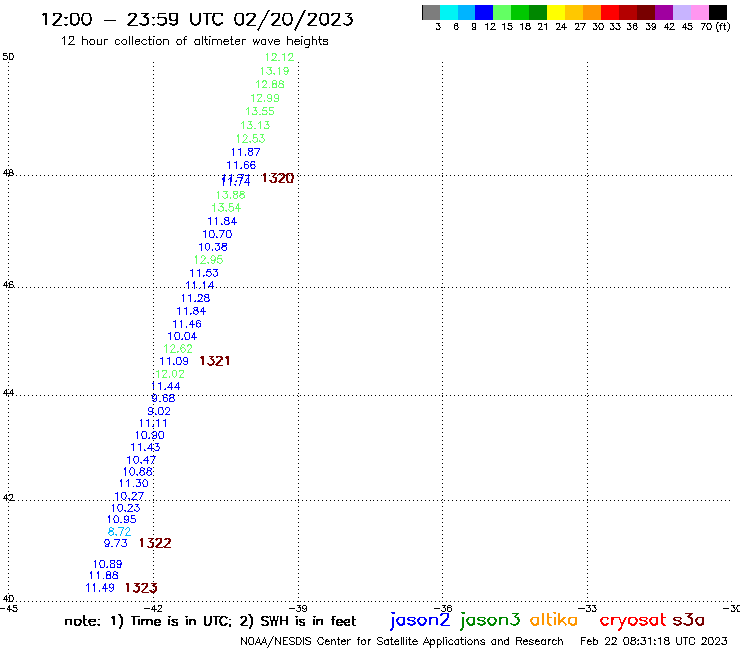
Task: Click the blue value '11.87'
Action: click(246, 152)
